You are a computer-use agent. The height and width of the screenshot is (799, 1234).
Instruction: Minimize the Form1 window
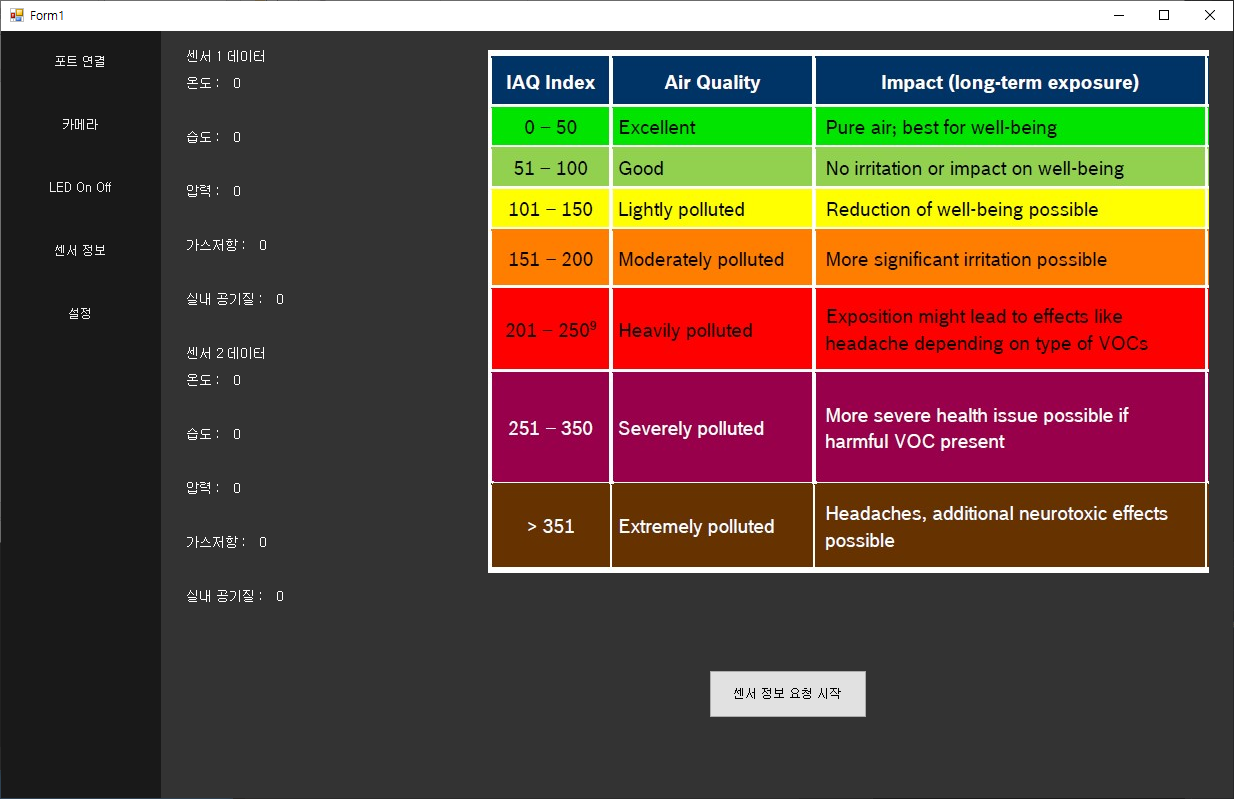(x=1119, y=15)
